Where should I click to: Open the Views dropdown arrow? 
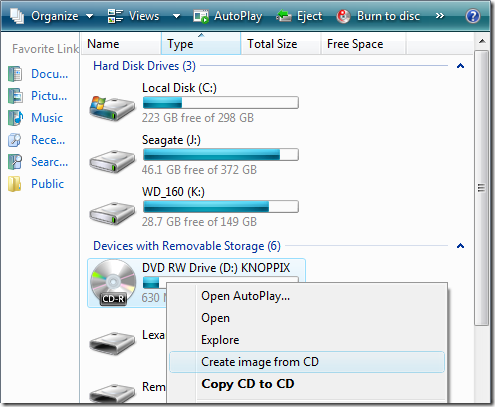coord(176,16)
